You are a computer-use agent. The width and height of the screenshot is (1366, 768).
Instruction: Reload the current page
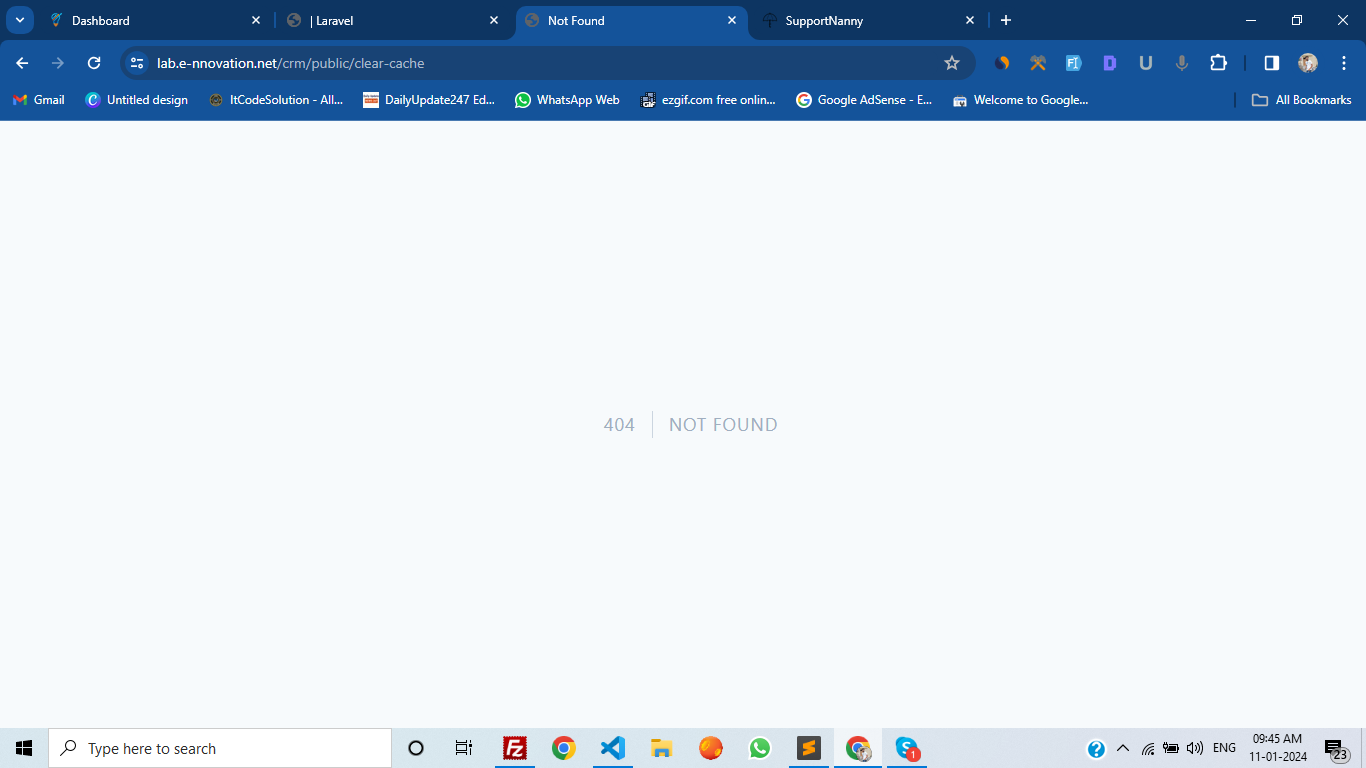94,63
